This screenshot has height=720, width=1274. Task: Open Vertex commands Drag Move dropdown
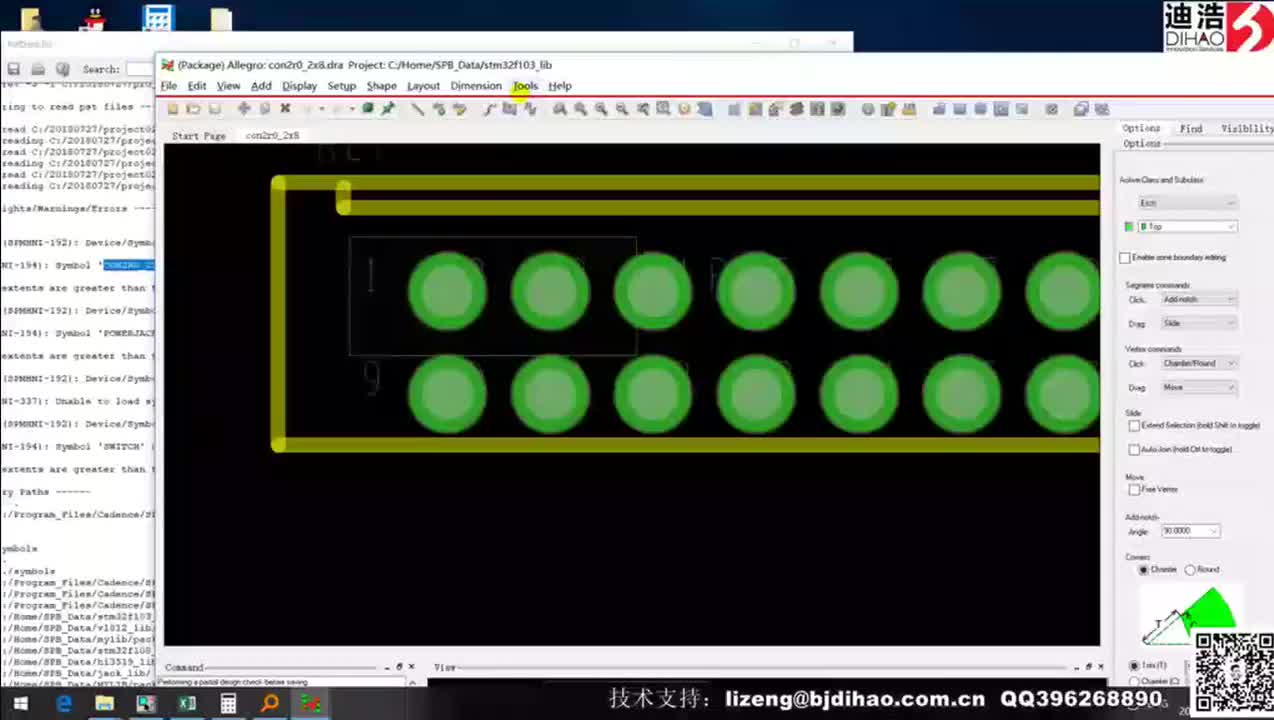click(1199, 387)
